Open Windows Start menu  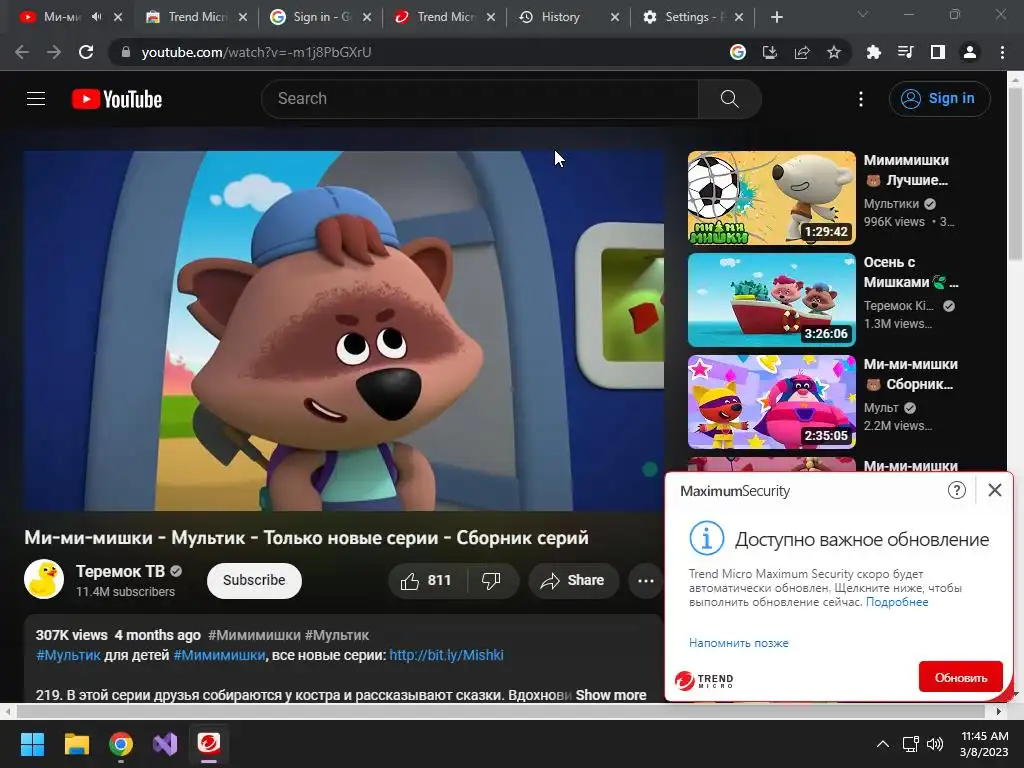pyautogui.click(x=32, y=744)
